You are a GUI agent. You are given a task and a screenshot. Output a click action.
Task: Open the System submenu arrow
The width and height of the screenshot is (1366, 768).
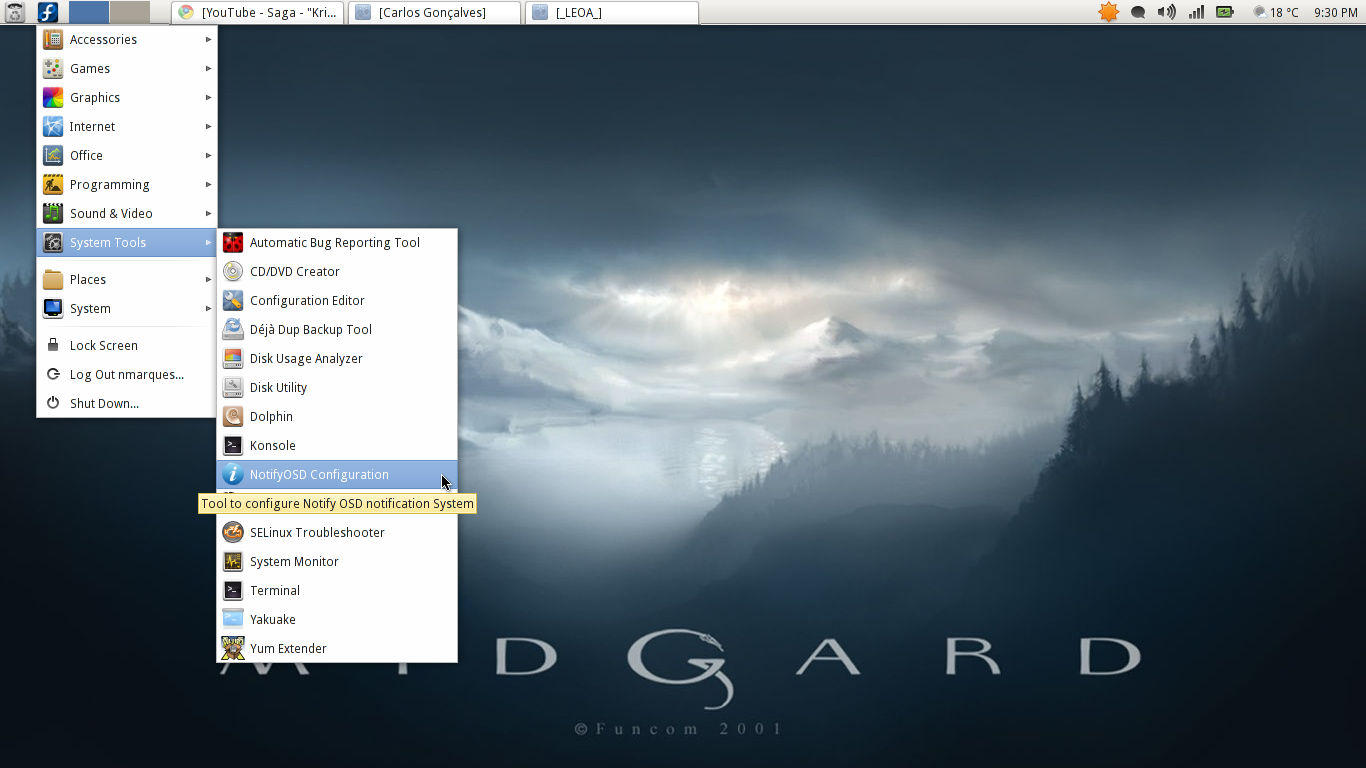(x=209, y=309)
